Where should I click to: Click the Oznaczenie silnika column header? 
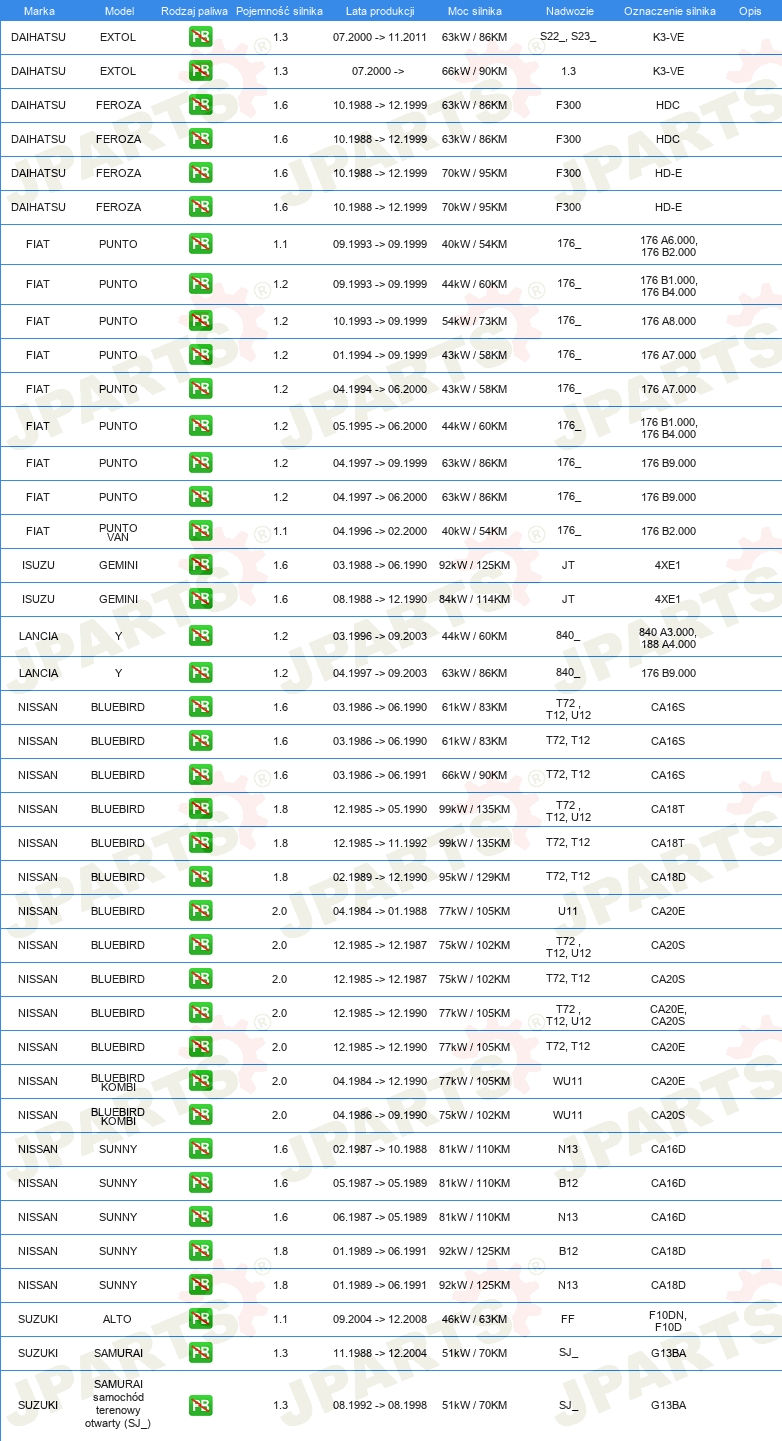(x=669, y=10)
